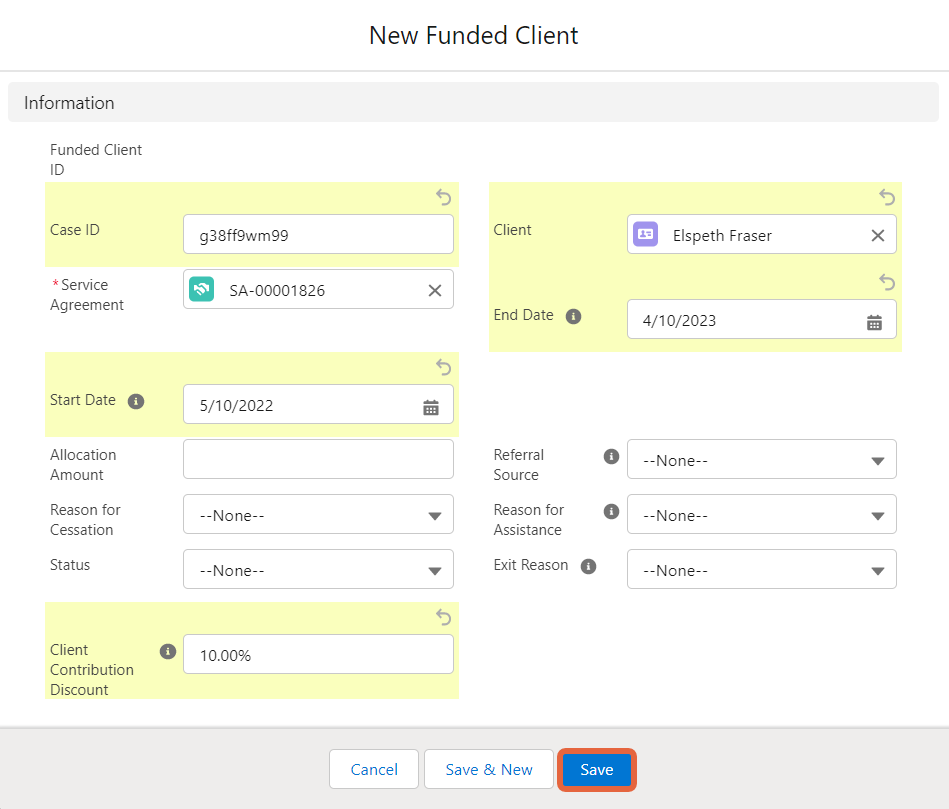Undo the Client Contribution Discount change

click(444, 617)
